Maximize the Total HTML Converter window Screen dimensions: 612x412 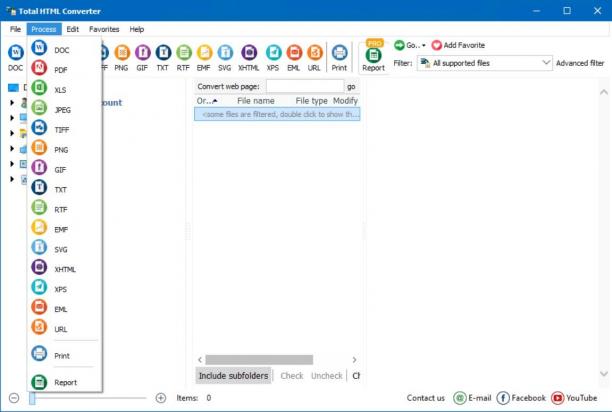[567, 11]
